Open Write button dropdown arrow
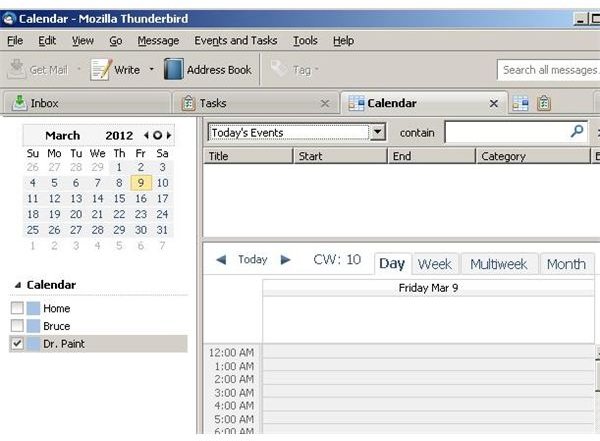Viewport: 600px width, 441px height. (152, 69)
